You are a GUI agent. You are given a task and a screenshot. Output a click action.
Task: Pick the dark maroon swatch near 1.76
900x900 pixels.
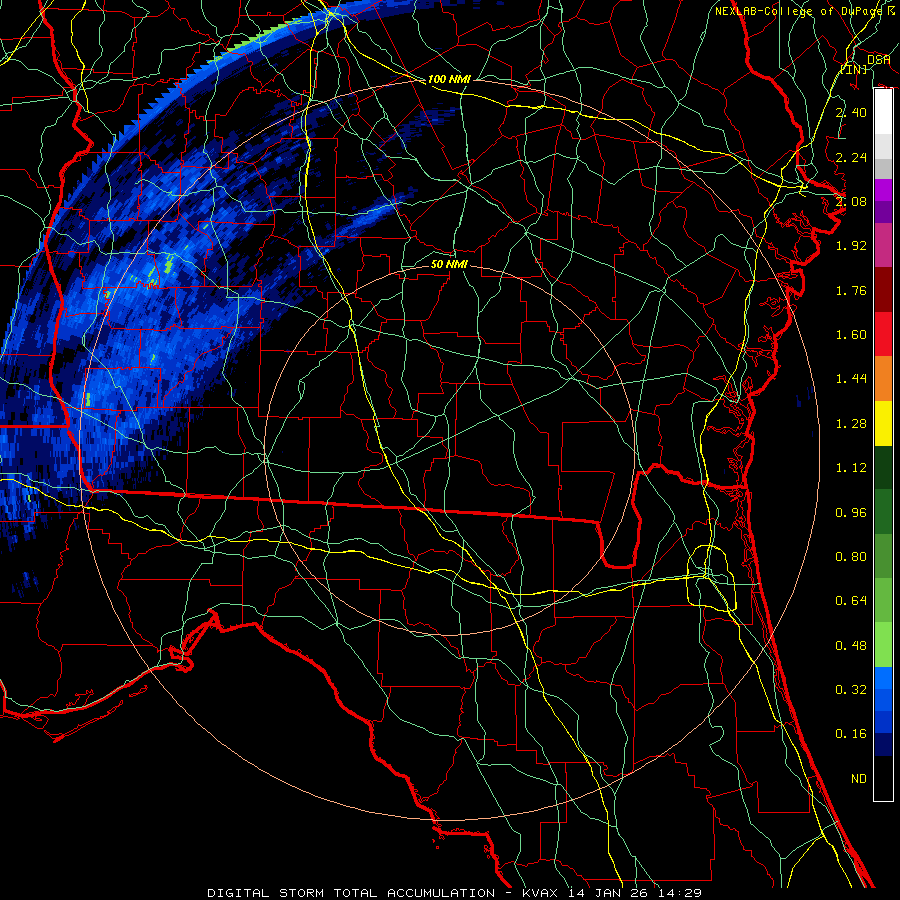(883, 290)
